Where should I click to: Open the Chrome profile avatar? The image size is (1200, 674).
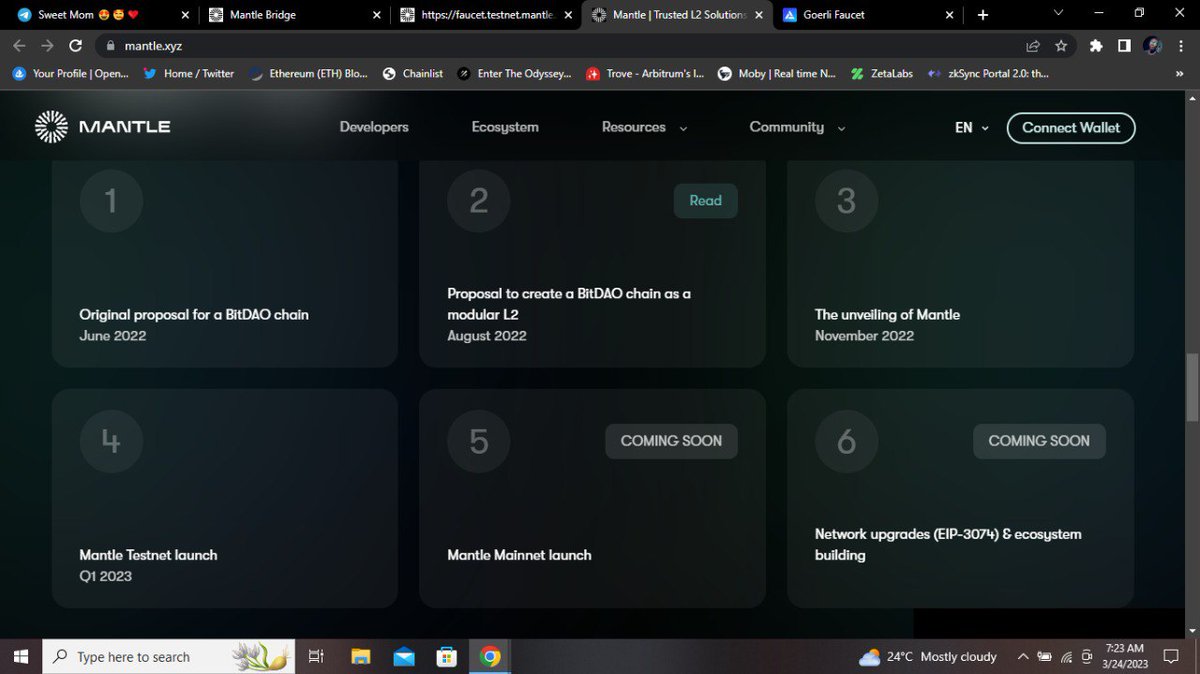1152,45
